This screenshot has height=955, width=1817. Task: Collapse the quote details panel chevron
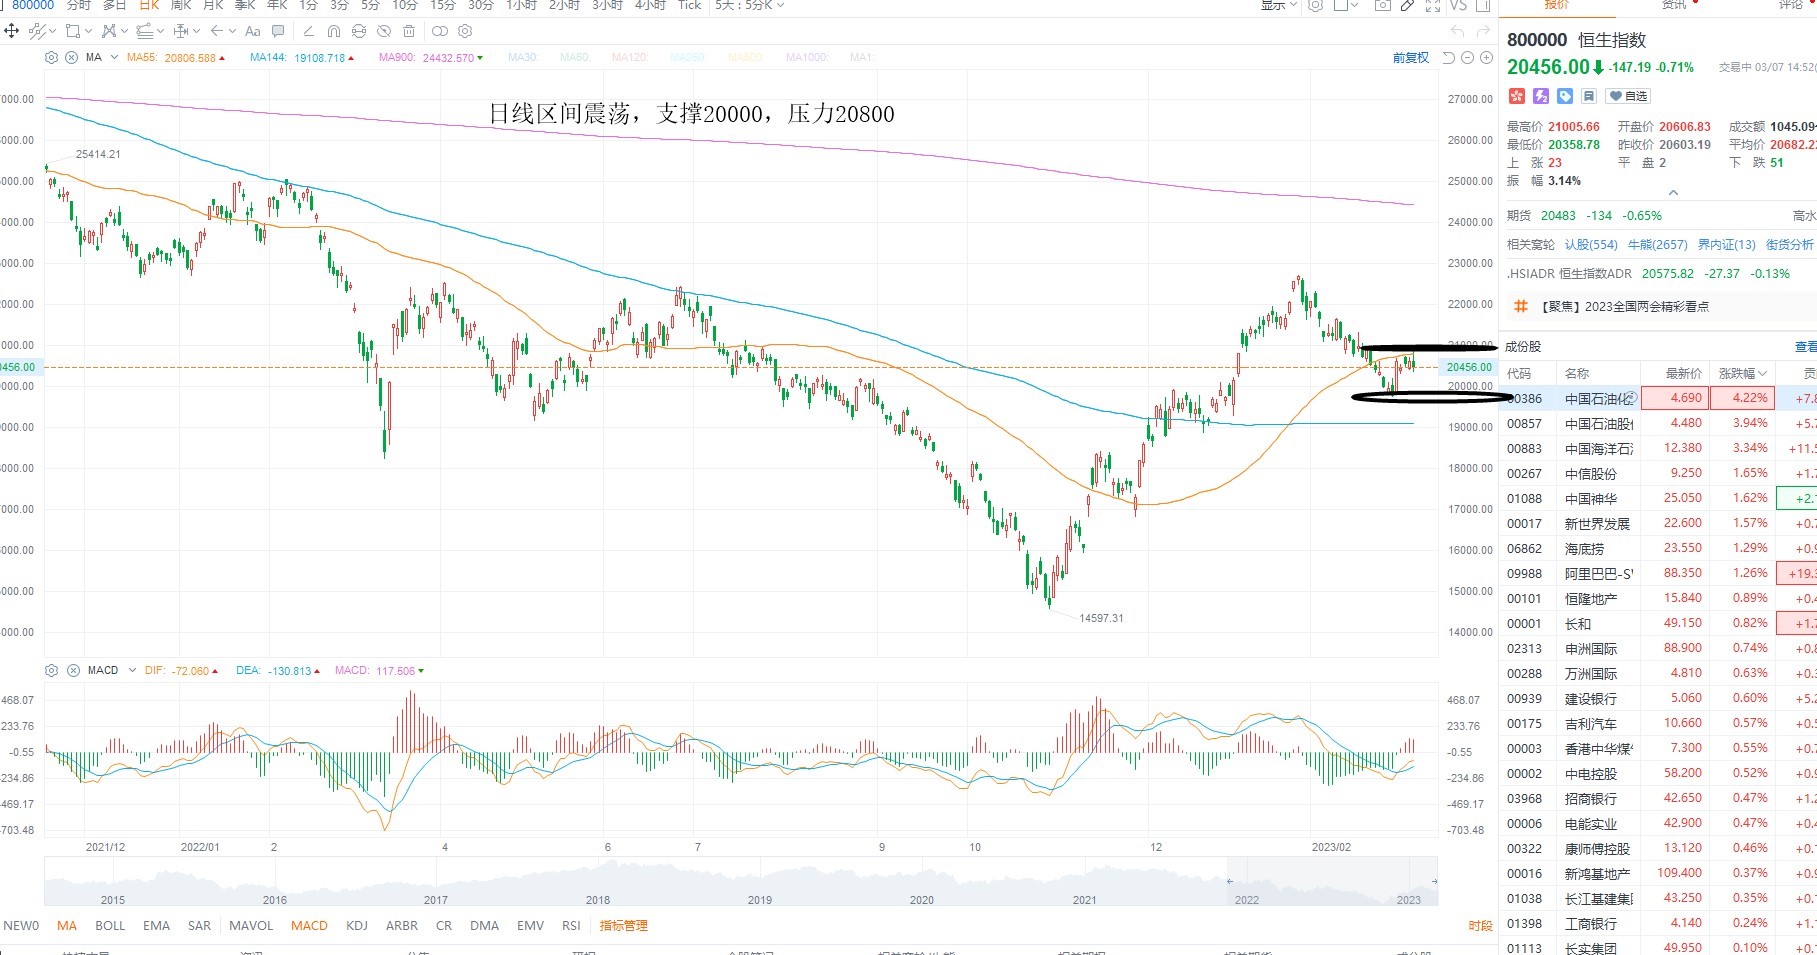coord(1673,193)
